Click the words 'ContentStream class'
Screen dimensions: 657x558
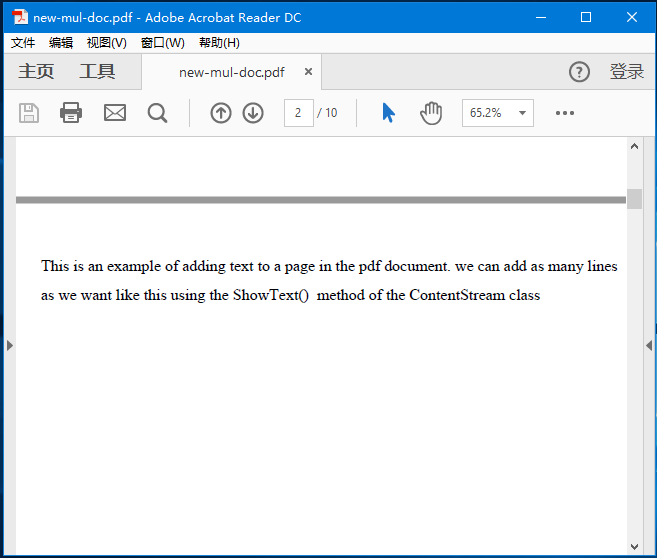pyautogui.click(x=475, y=295)
